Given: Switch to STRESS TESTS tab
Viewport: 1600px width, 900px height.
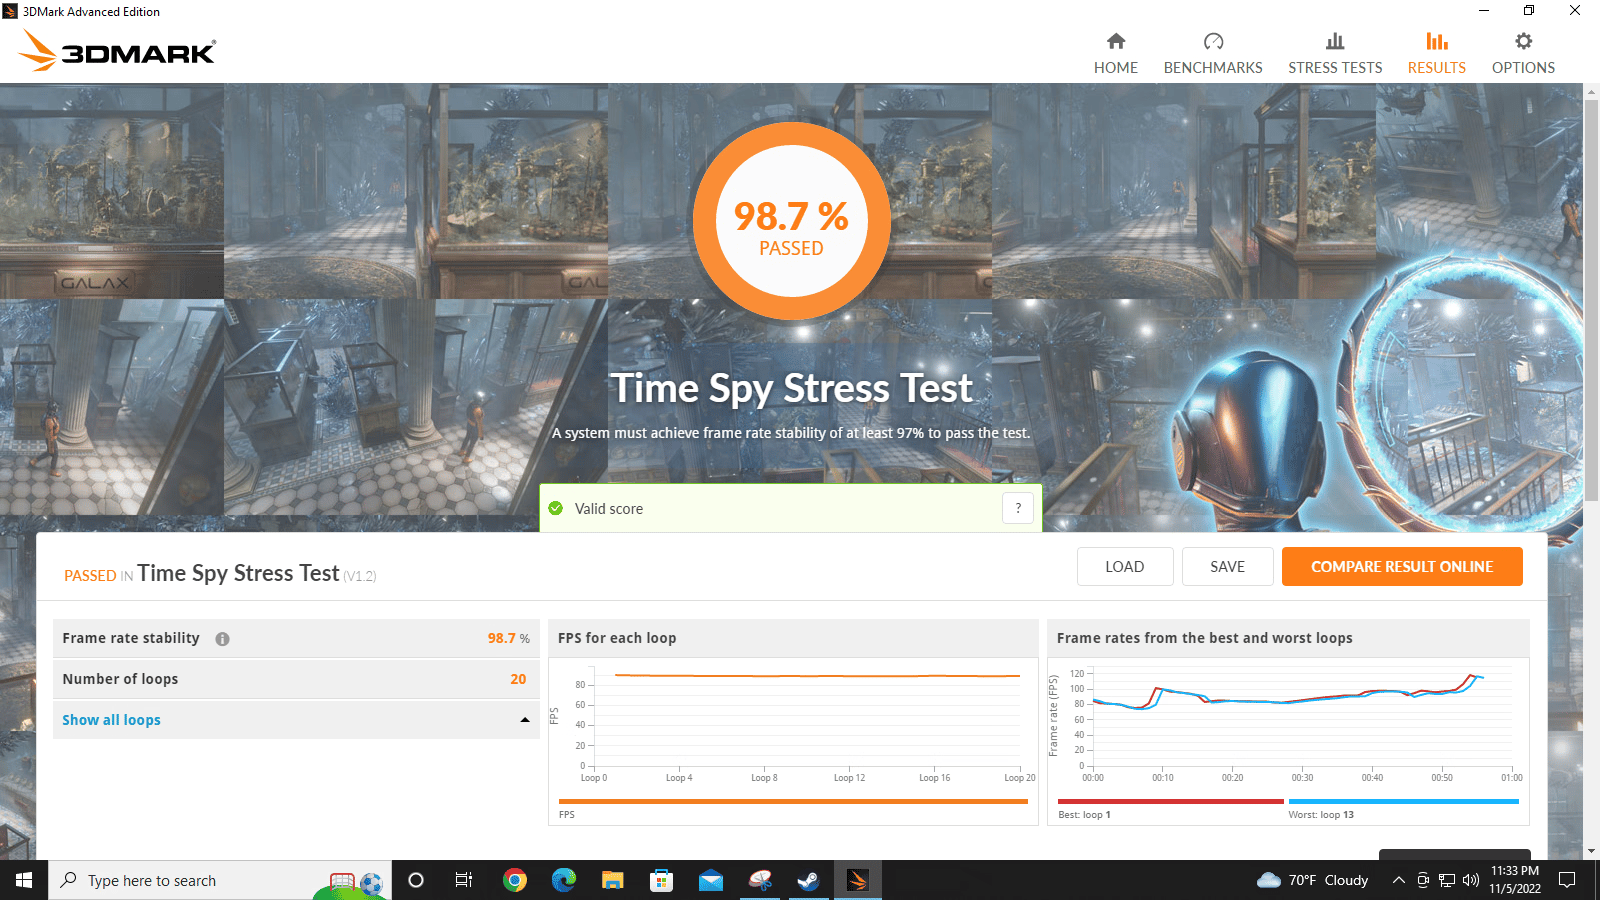Looking at the screenshot, I should pyautogui.click(x=1335, y=54).
